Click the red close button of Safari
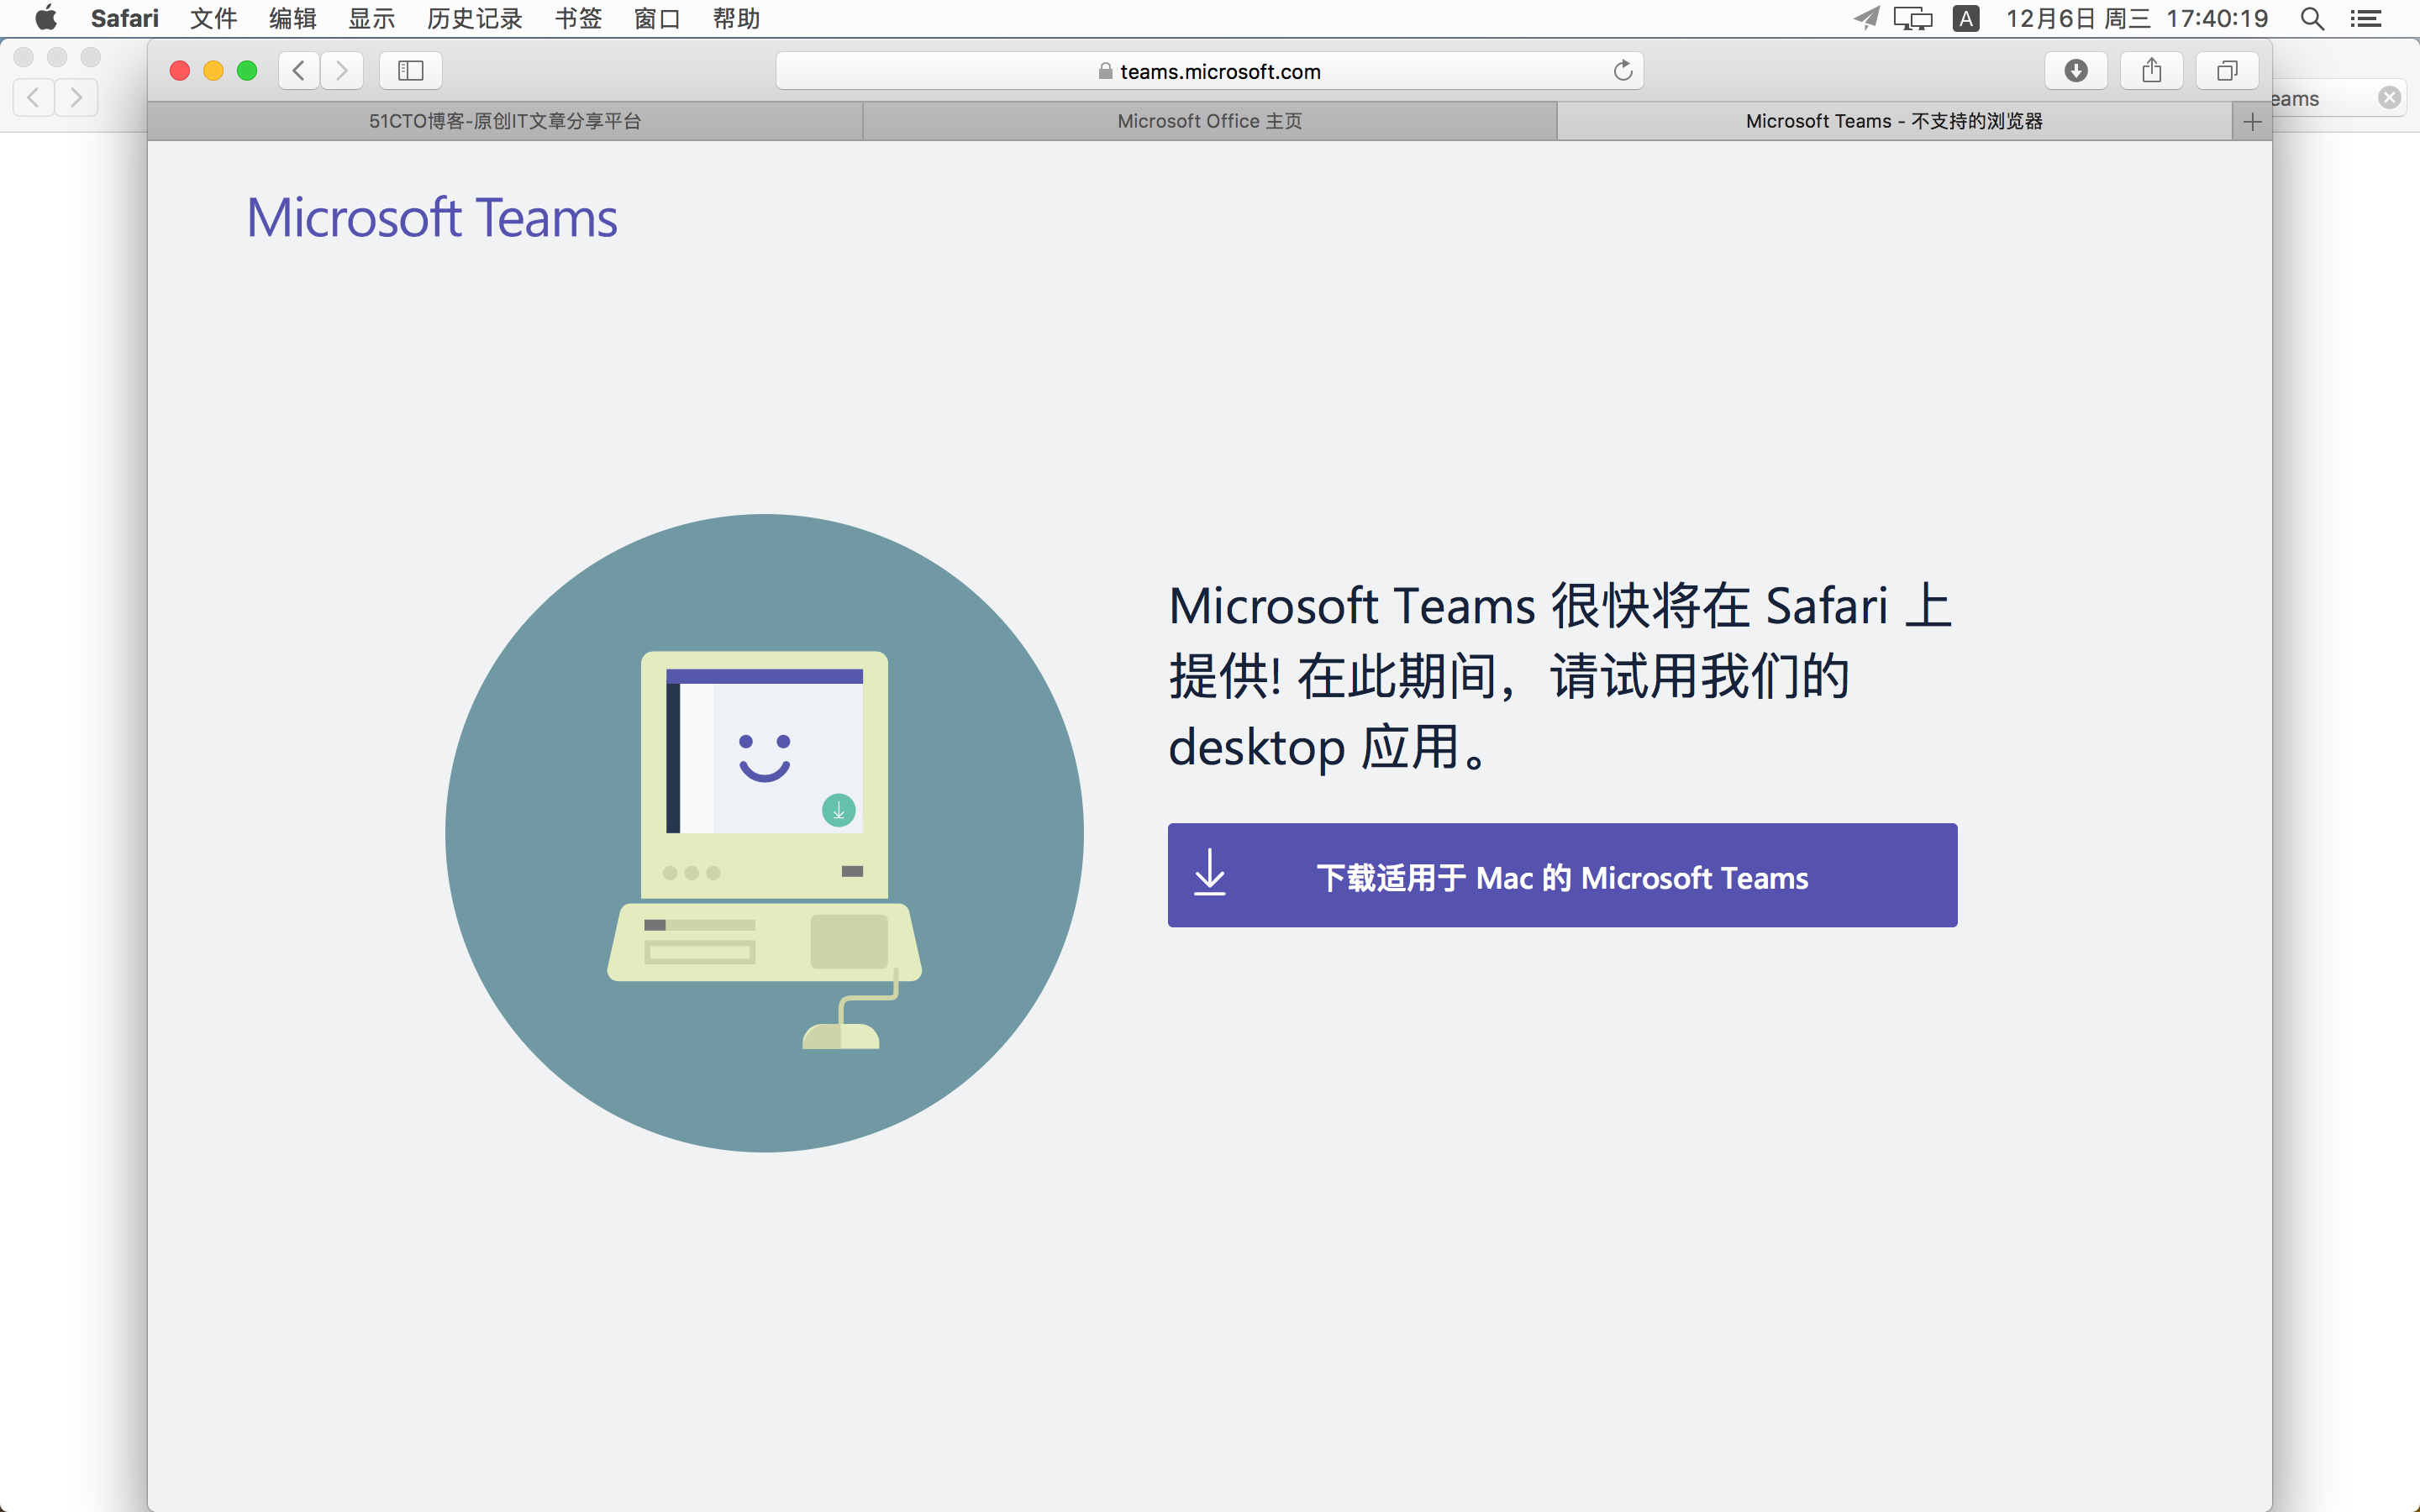The image size is (2420, 1512). click(x=180, y=70)
